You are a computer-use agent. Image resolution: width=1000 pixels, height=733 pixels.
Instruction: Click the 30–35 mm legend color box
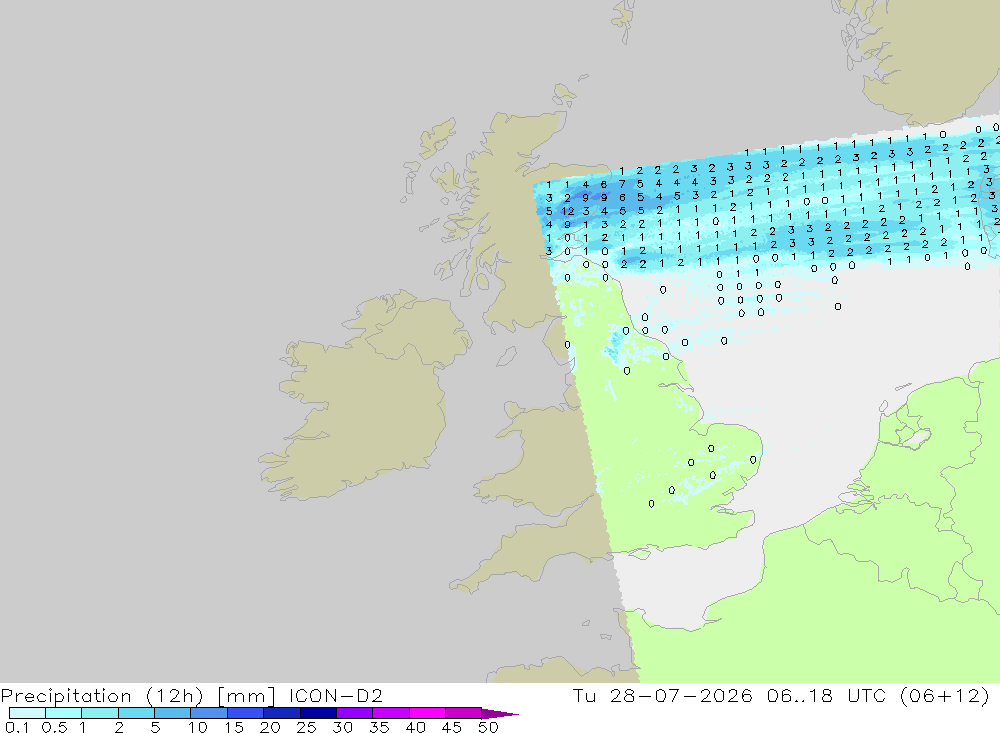354,713
